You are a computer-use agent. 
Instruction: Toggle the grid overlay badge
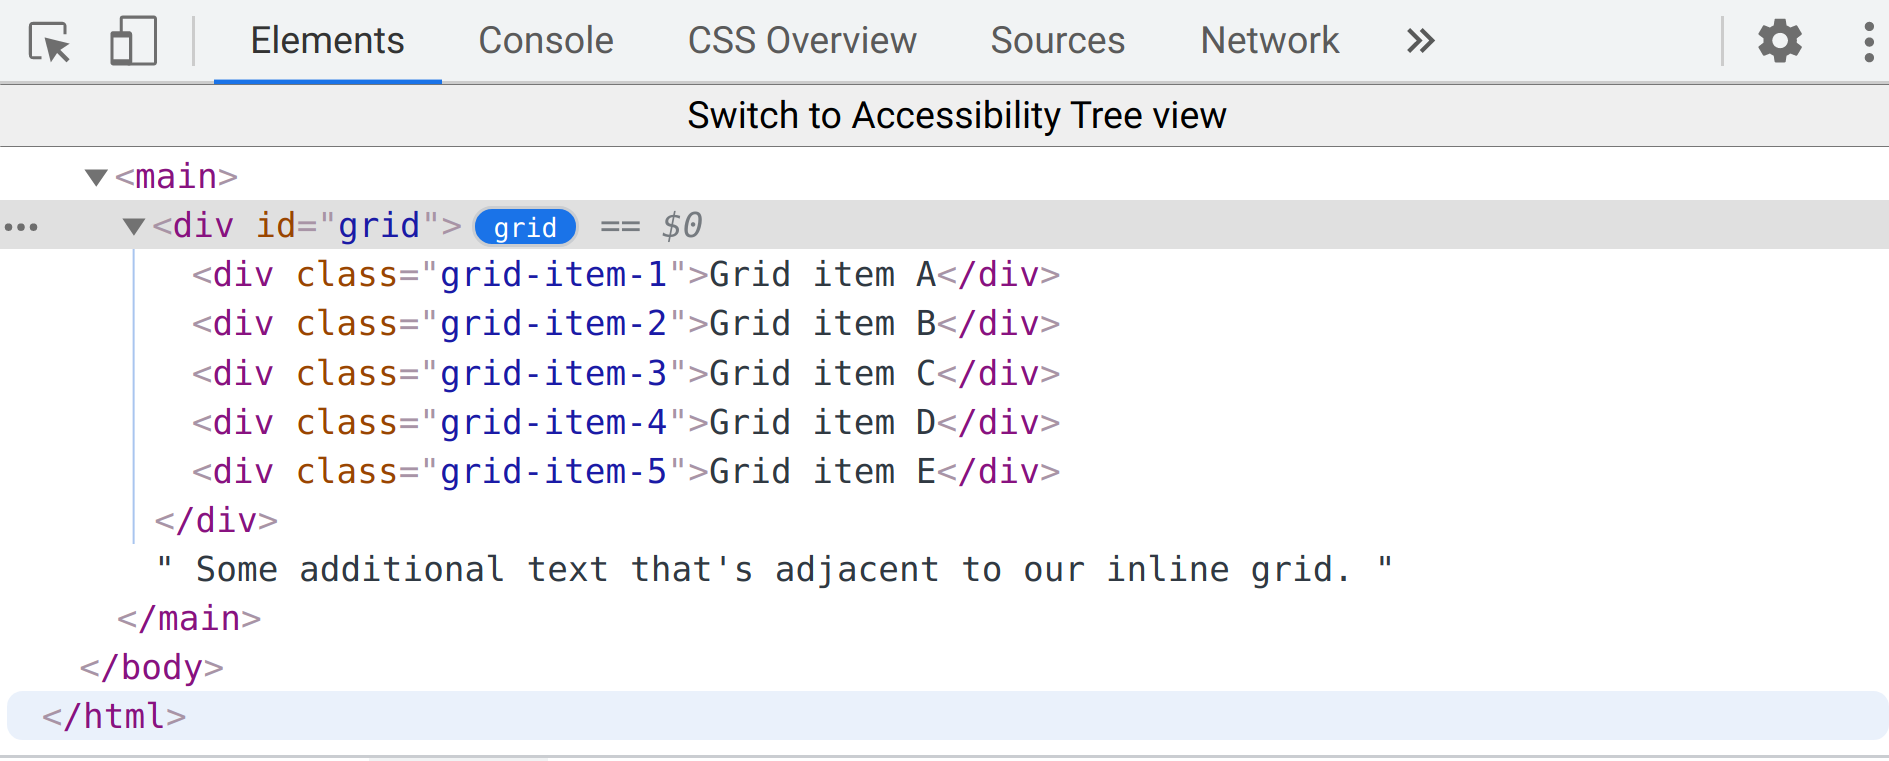point(525,227)
